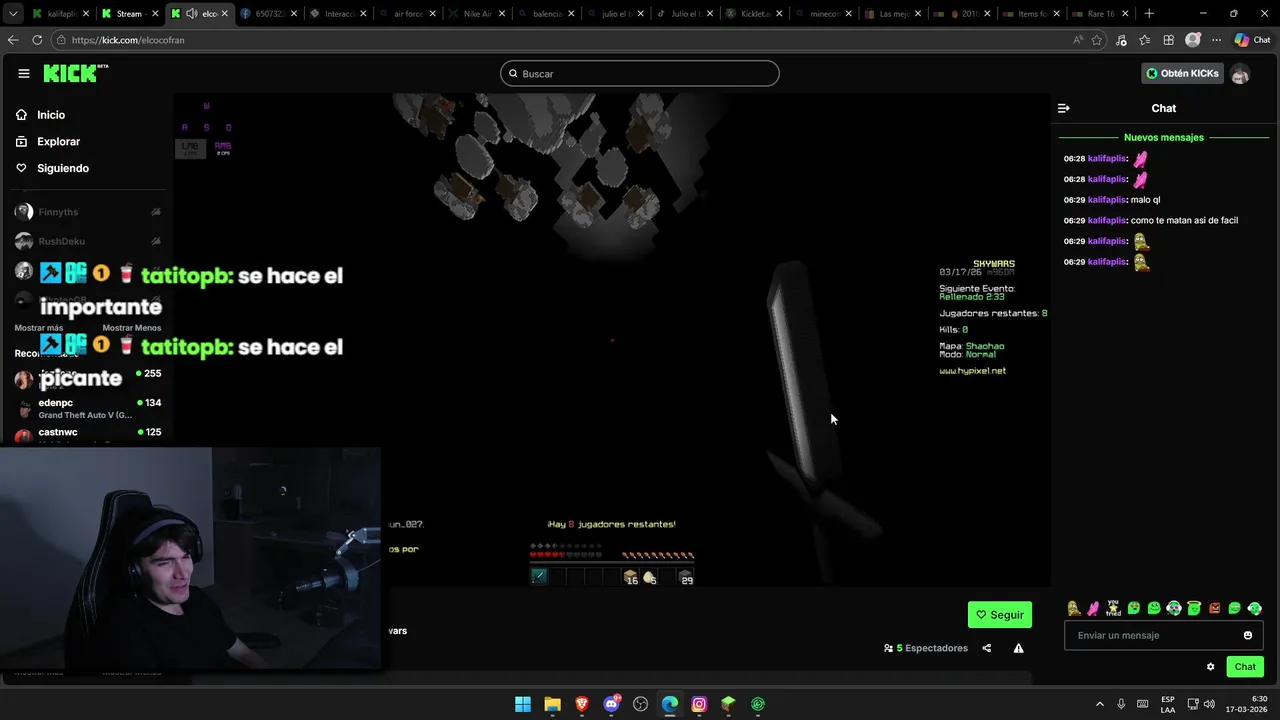Open Discord from the taskbar

tap(611, 704)
